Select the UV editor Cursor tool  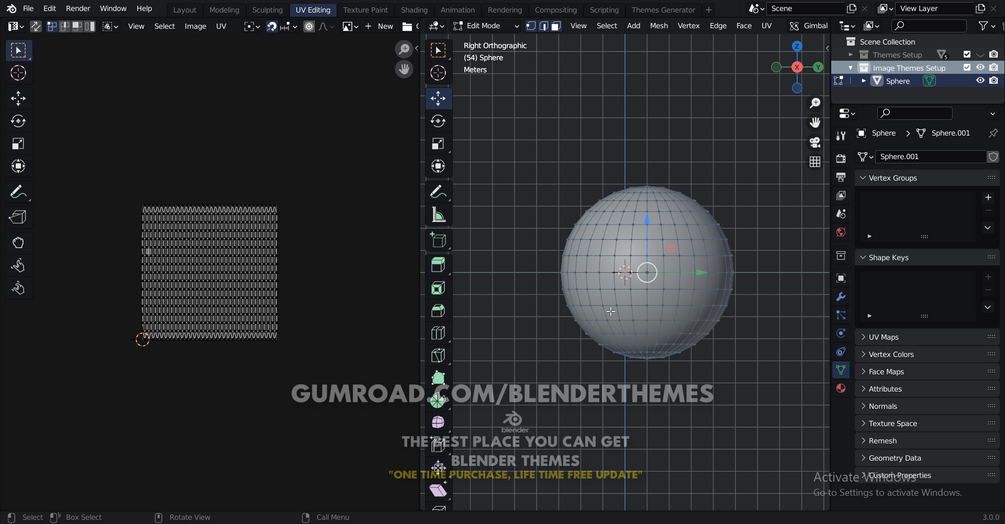(18, 73)
